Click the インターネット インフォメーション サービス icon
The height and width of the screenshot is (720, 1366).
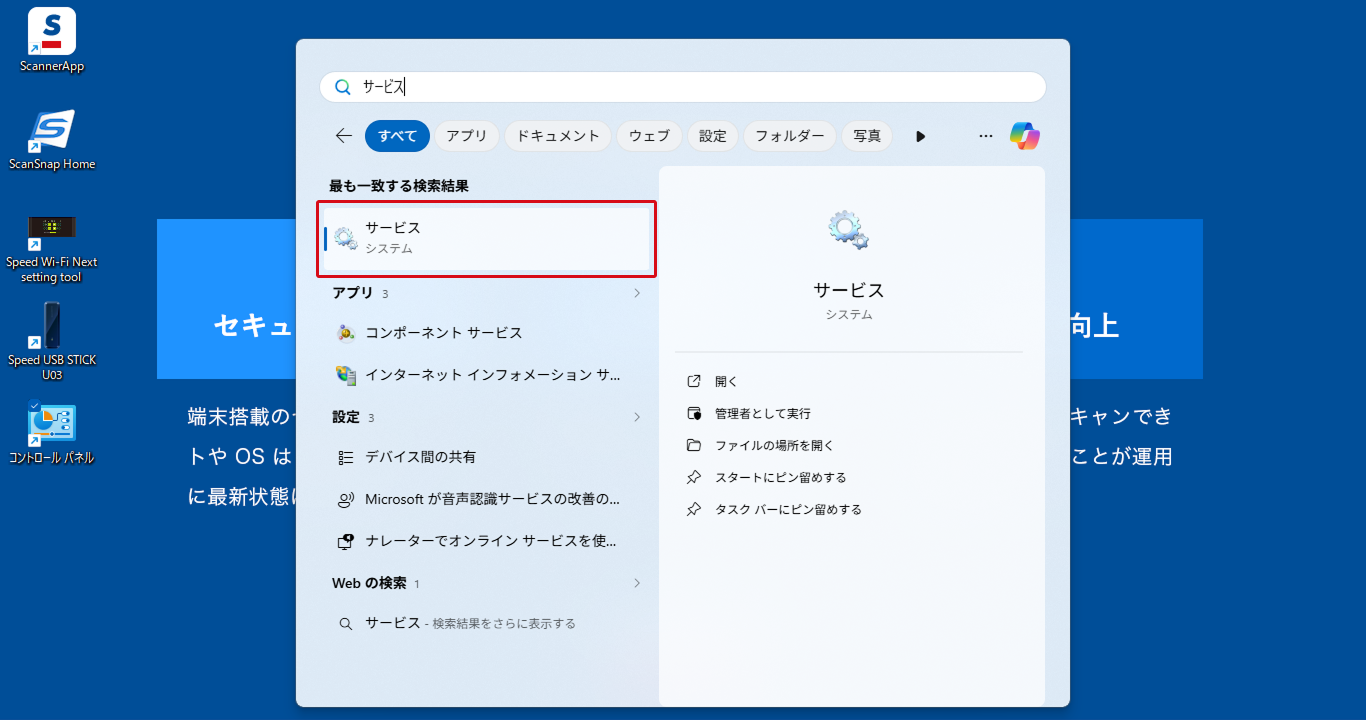346,375
